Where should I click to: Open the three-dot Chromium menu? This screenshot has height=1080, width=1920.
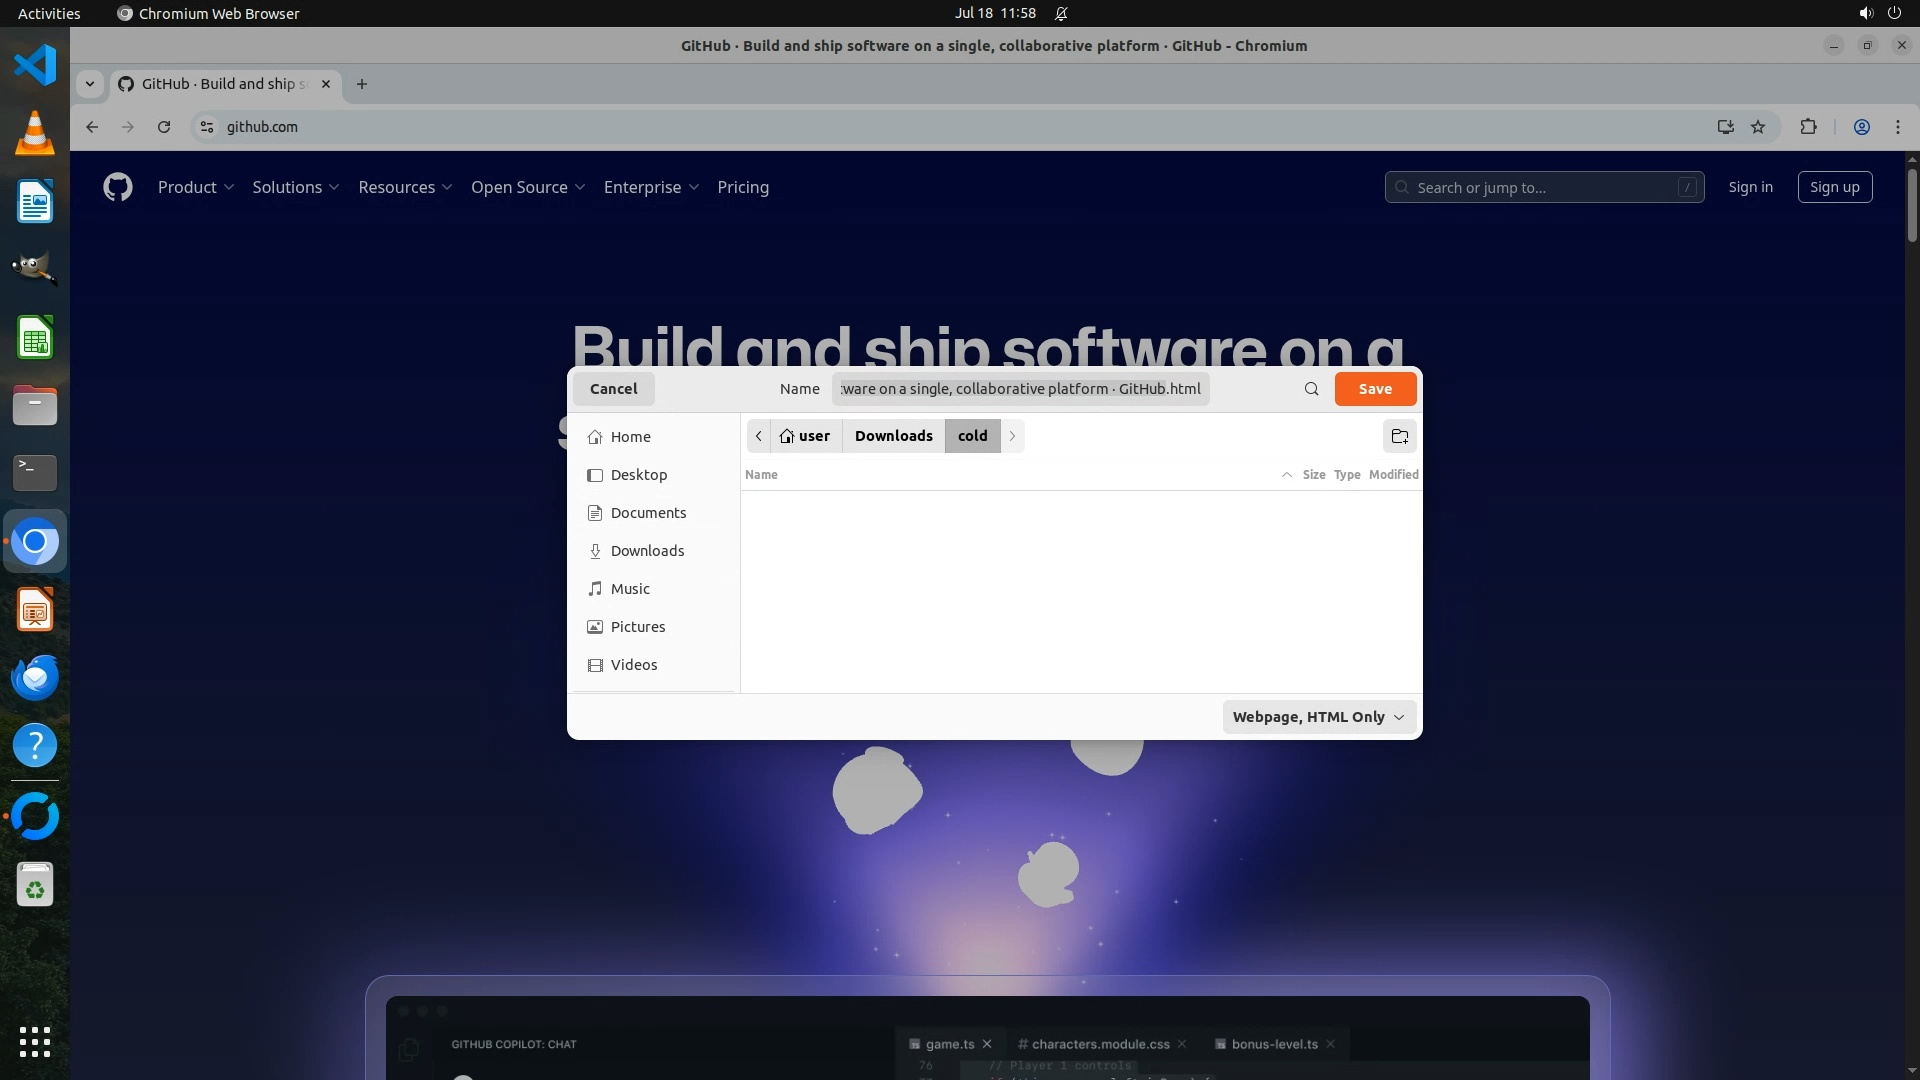click(x=1897, y=127)
